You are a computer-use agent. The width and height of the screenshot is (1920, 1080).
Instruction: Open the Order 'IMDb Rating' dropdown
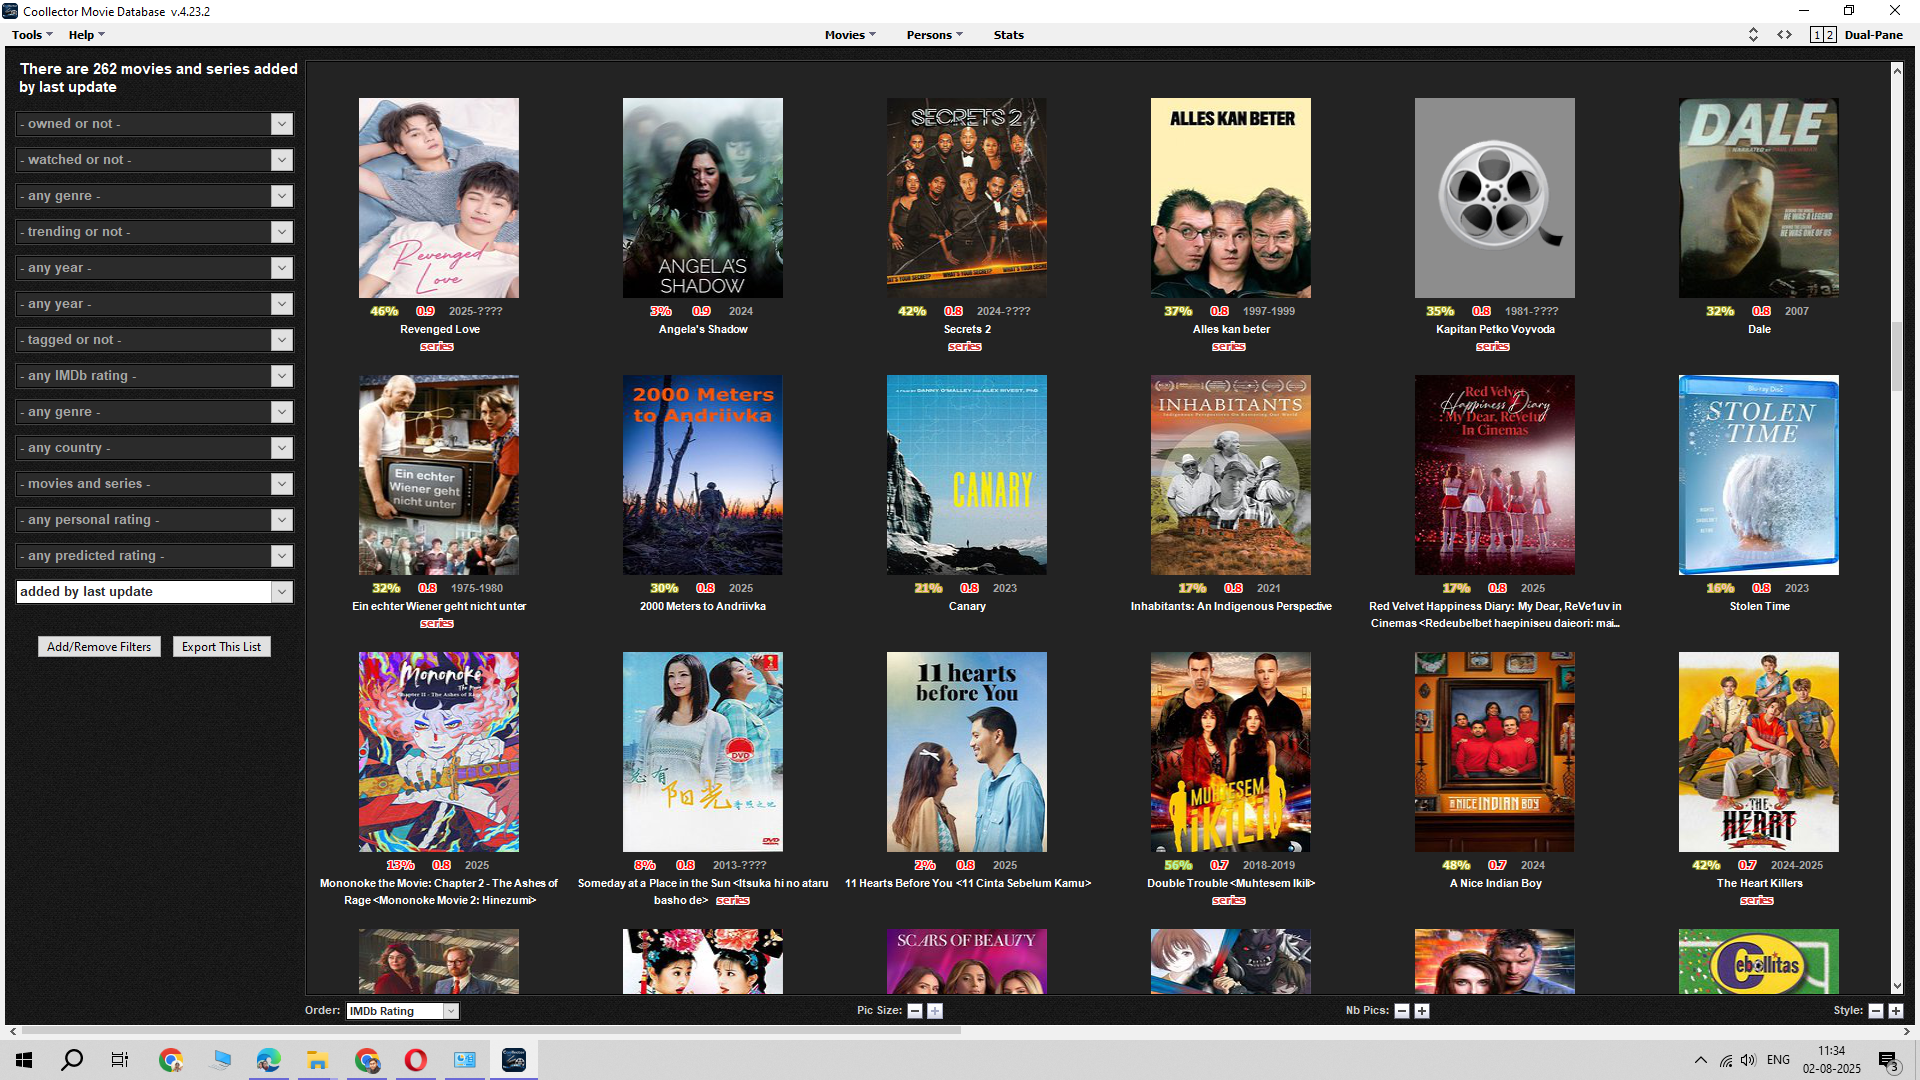point(402,1011)
